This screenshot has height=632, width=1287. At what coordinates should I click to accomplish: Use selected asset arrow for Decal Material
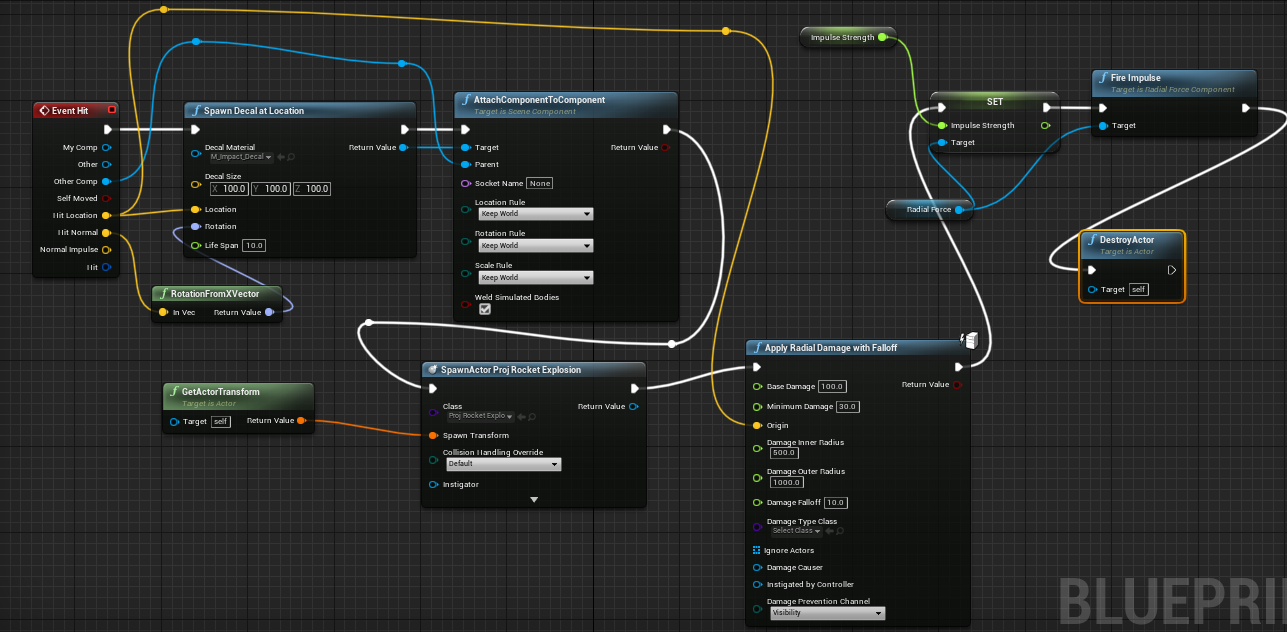tap(281, 157)
